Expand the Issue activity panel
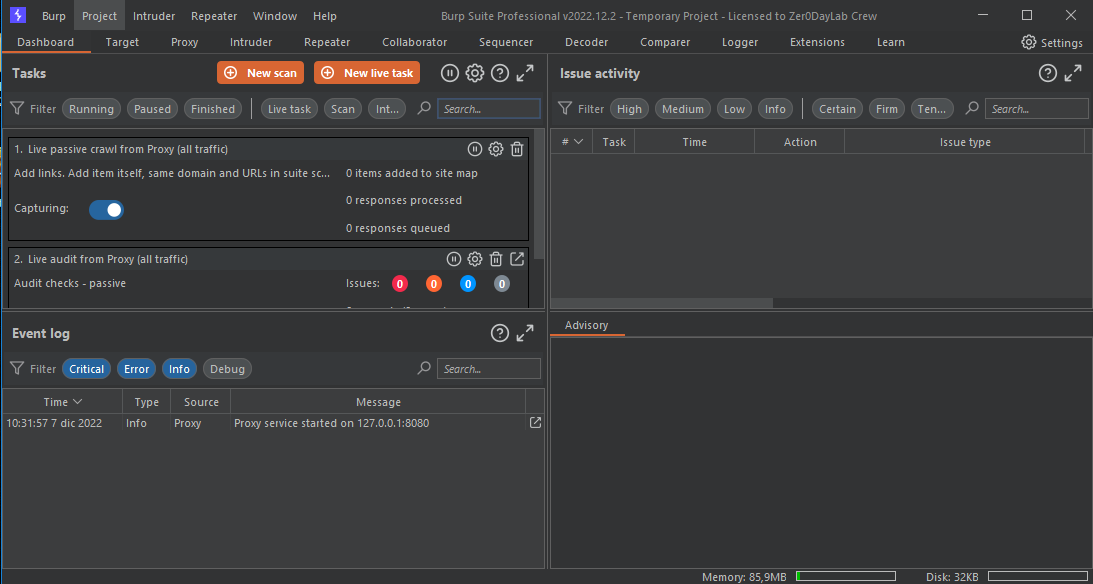The image size is (1093, 584). [1073, 72]
